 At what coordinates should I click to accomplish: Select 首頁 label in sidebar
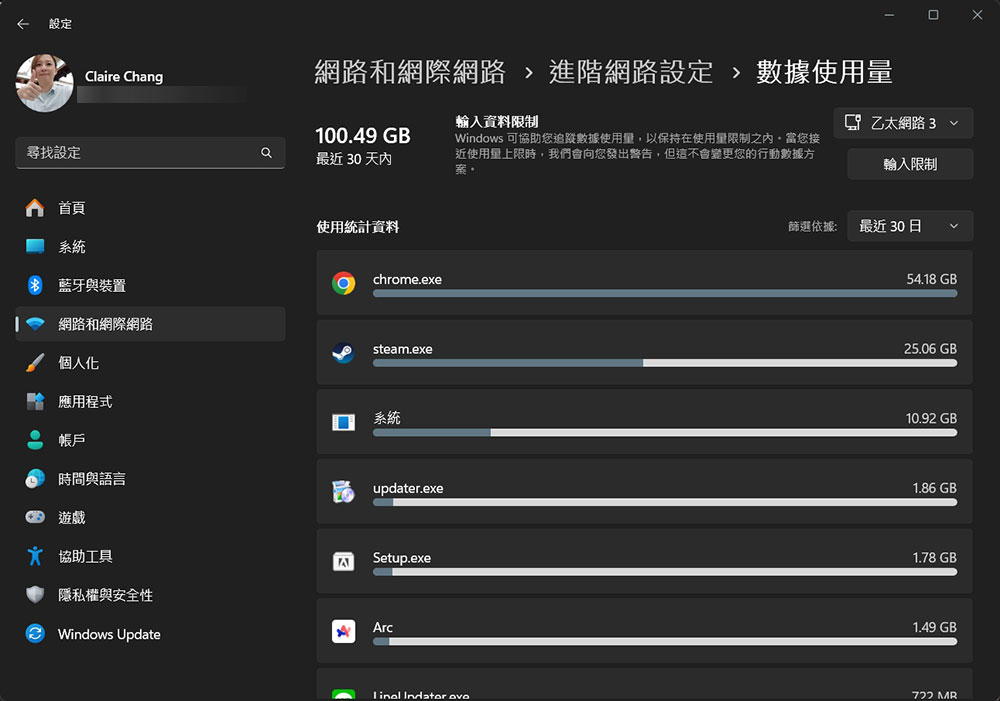[x=71, y=208]
